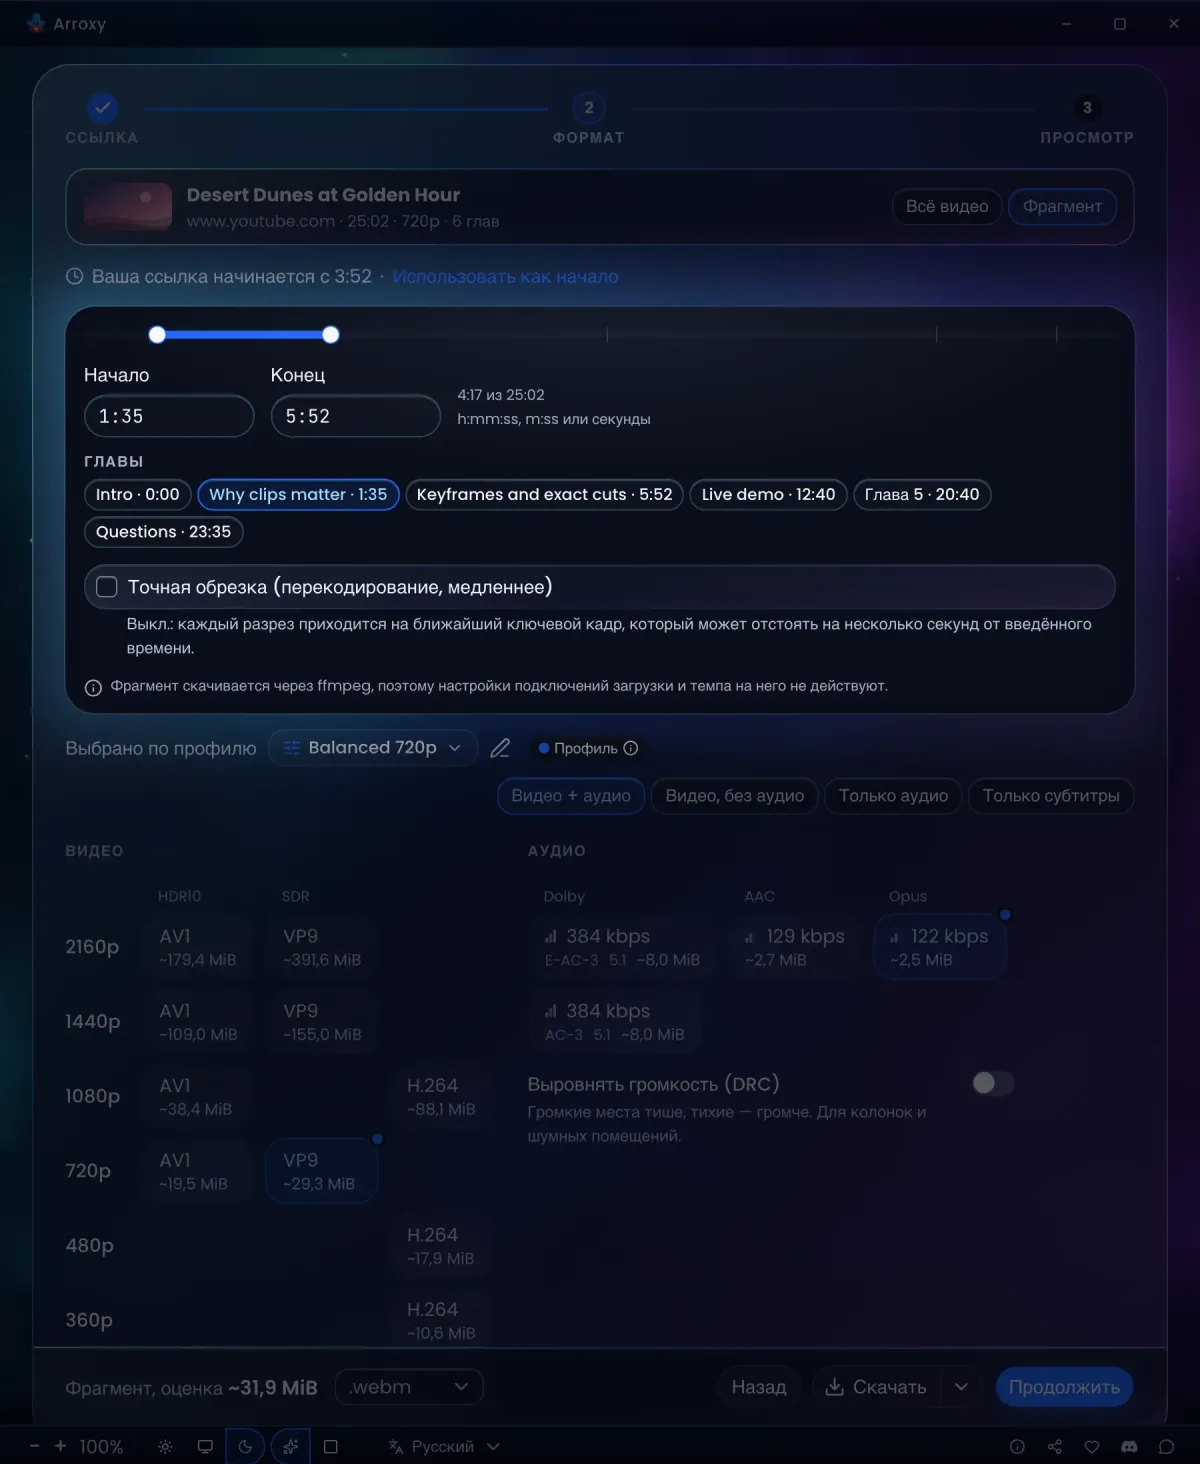Screen dimensions: 1200x1464
Task: Click the share icon in status bar
Action: pos(1054,1447)
